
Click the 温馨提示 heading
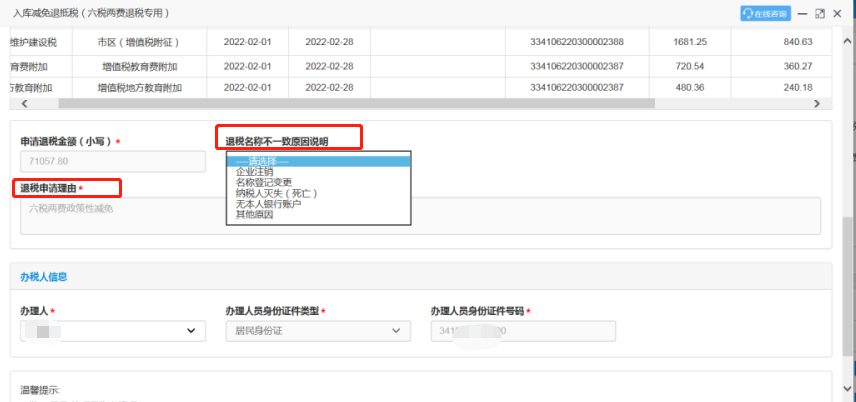tap(40, 390)
